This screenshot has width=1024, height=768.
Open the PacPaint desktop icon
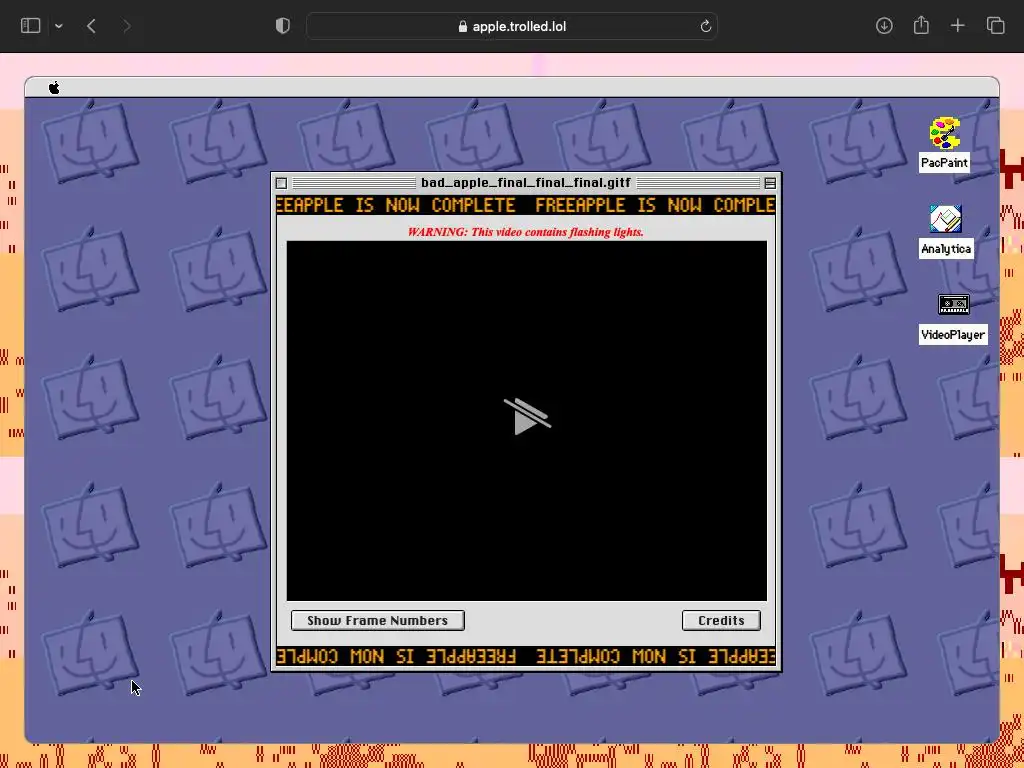point(944,133)
